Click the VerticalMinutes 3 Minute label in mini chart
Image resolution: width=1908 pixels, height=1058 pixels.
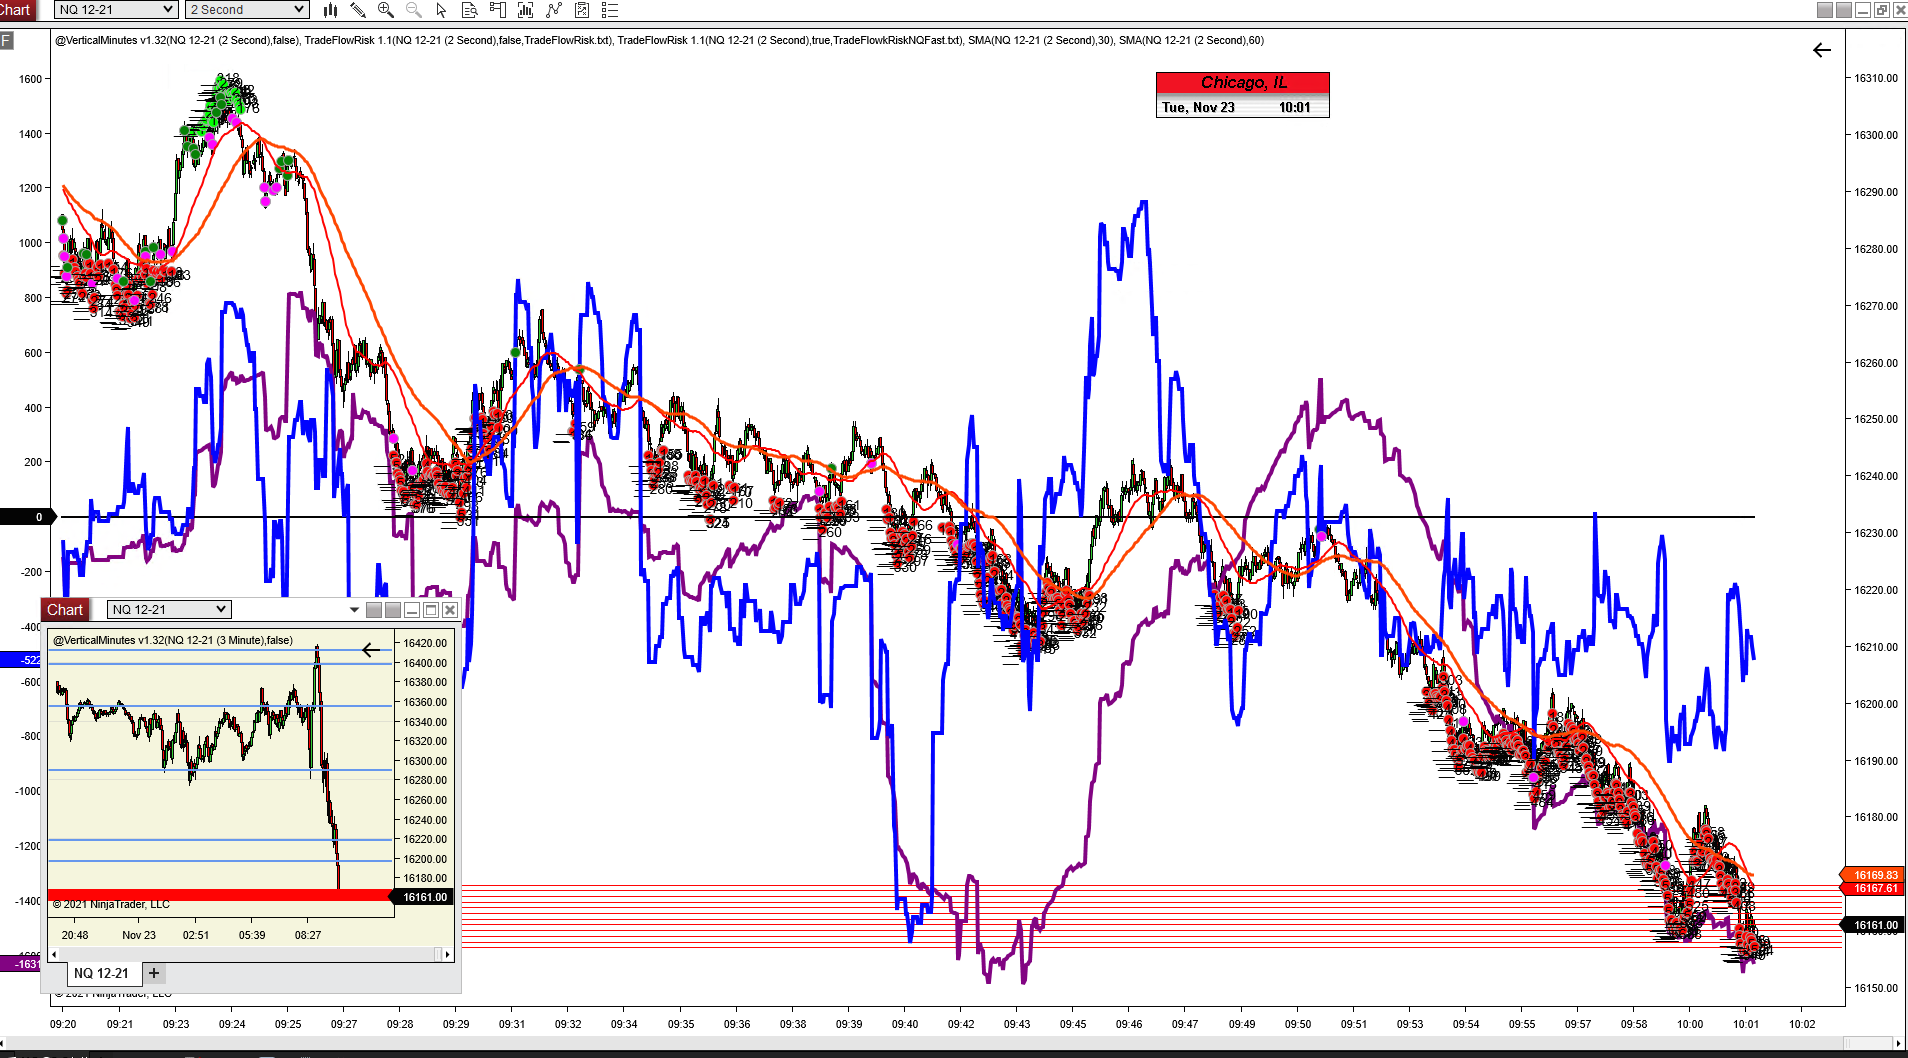click(x=173, y=640)
